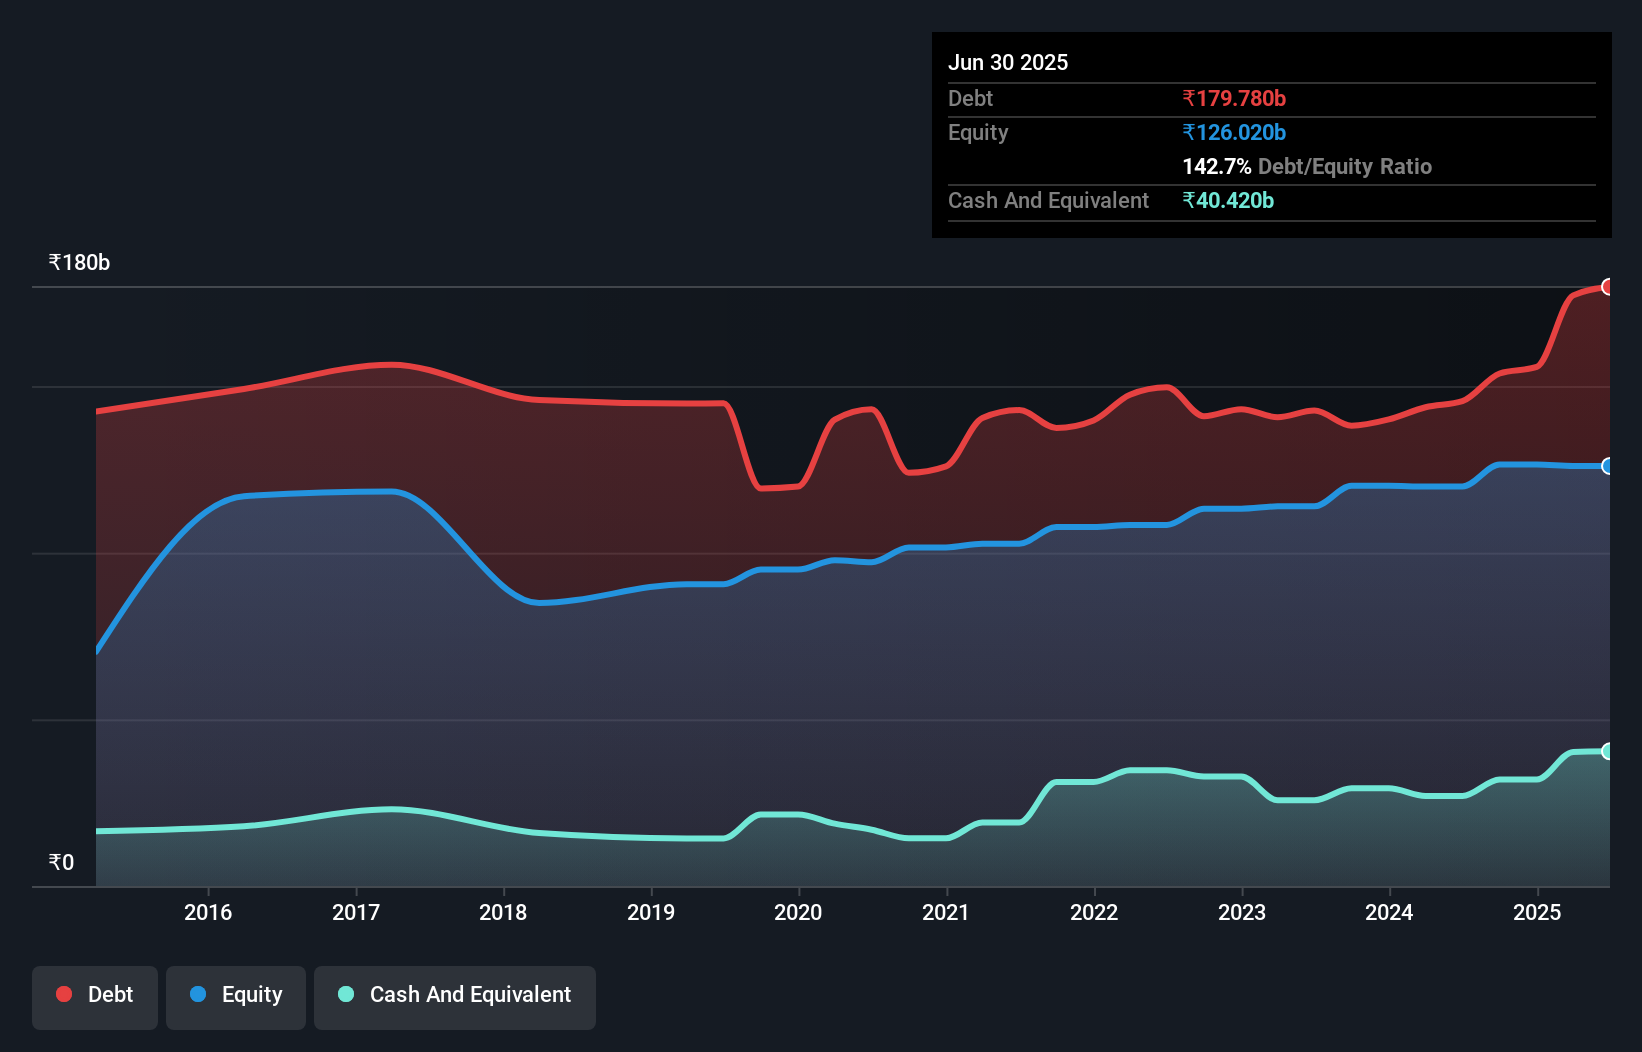
Task: Select the 2020 label on the timeline
Action: tap(797, 912)
